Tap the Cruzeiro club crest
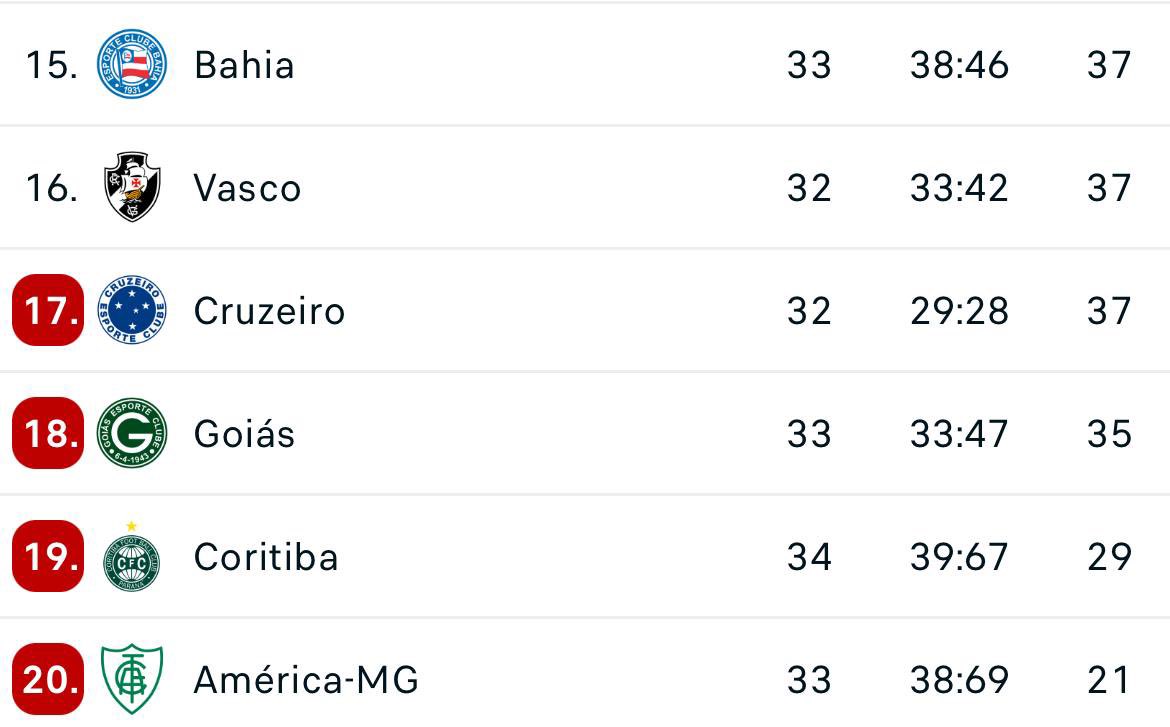Viewport: 1170px width, 727px height. [131, 310]
